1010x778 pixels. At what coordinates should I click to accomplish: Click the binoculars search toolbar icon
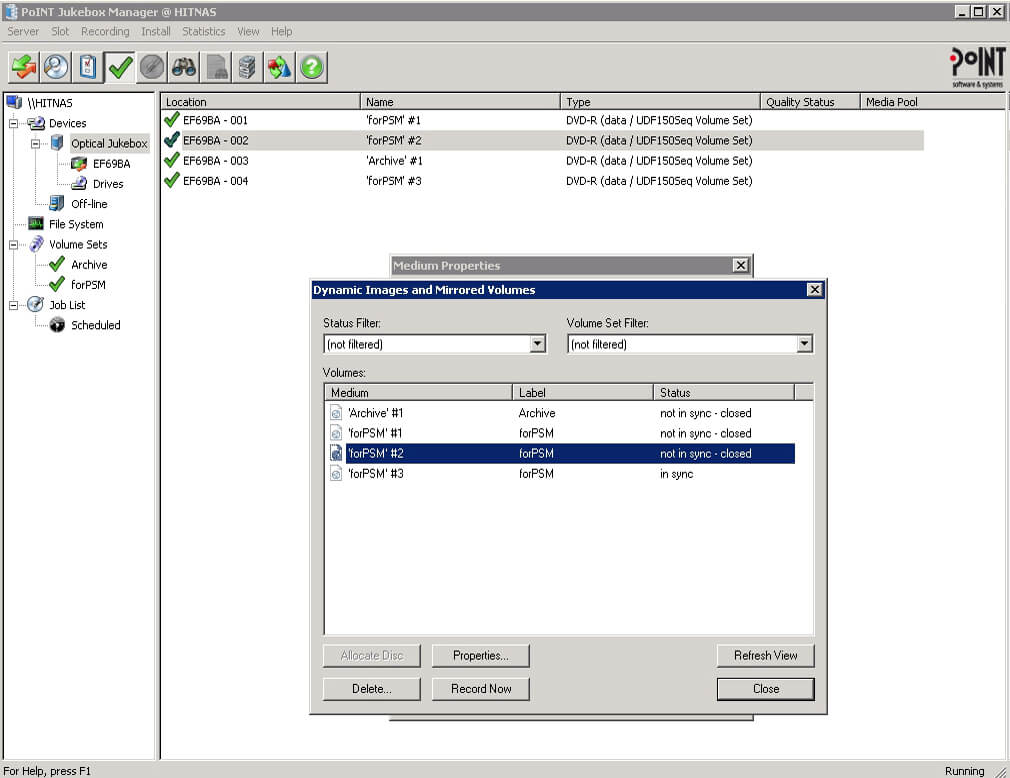coord(184,67)
